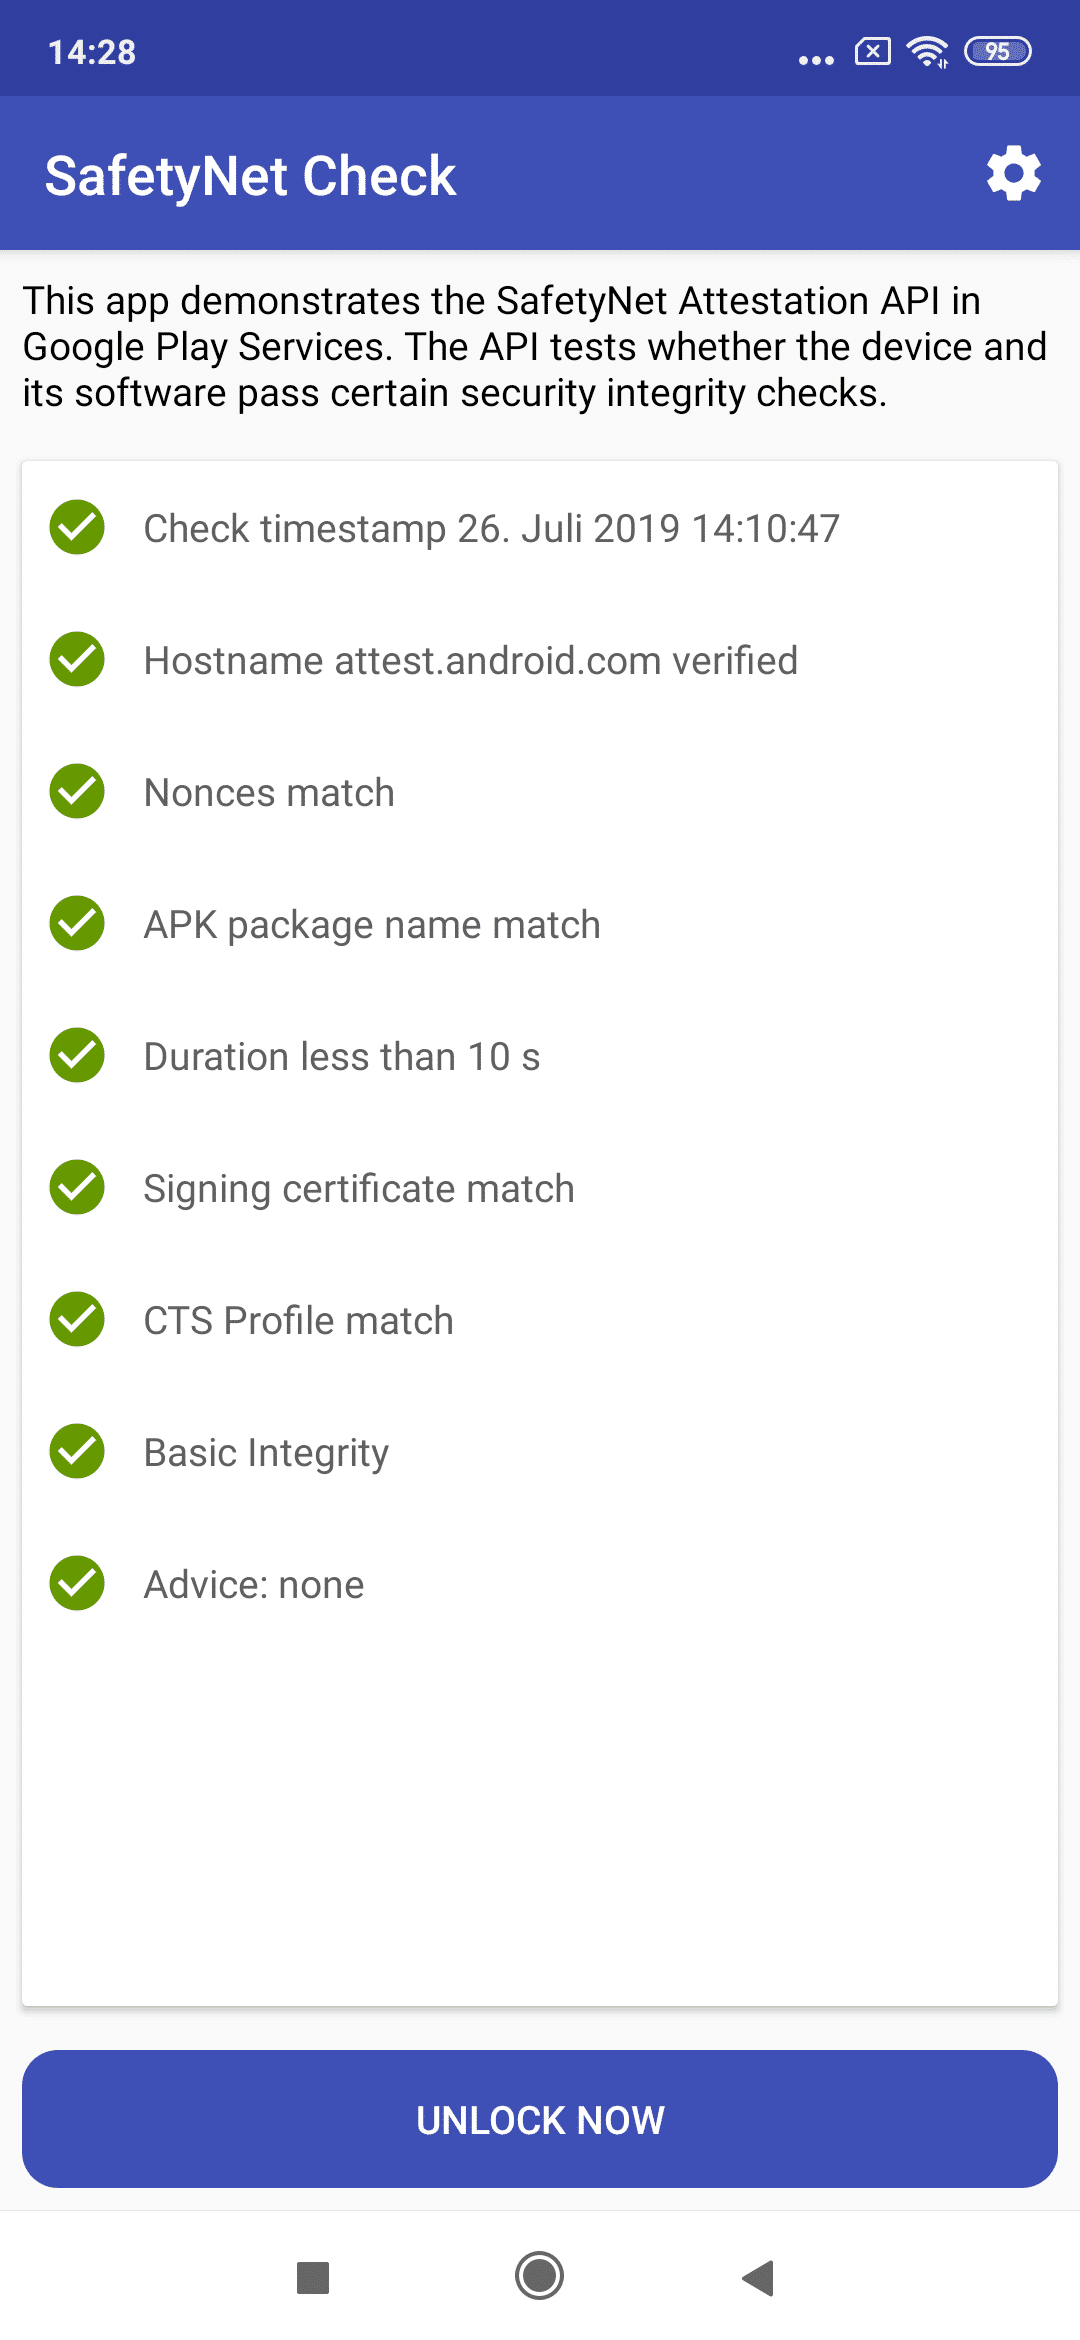Tap the CTS Profile match label

pos(299,1321)
